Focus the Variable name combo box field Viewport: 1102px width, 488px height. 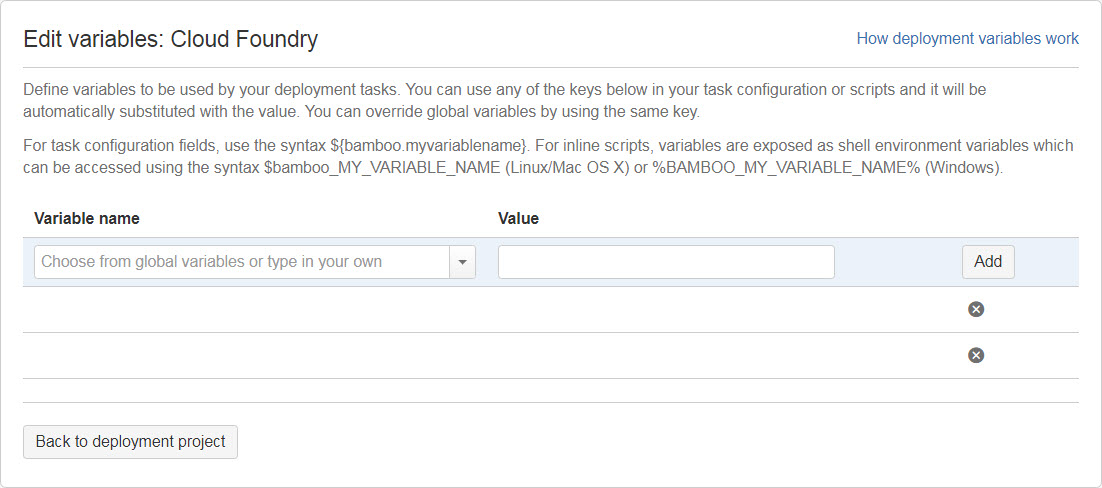click(242, 262)
